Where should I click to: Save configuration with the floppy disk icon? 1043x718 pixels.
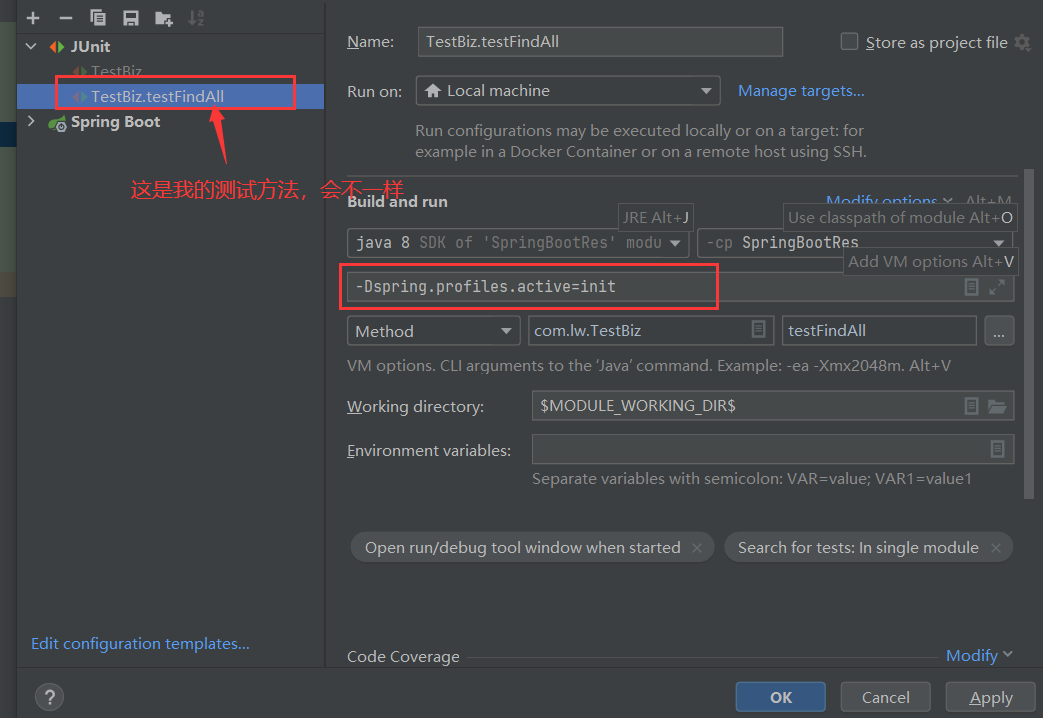click(130, 18)
